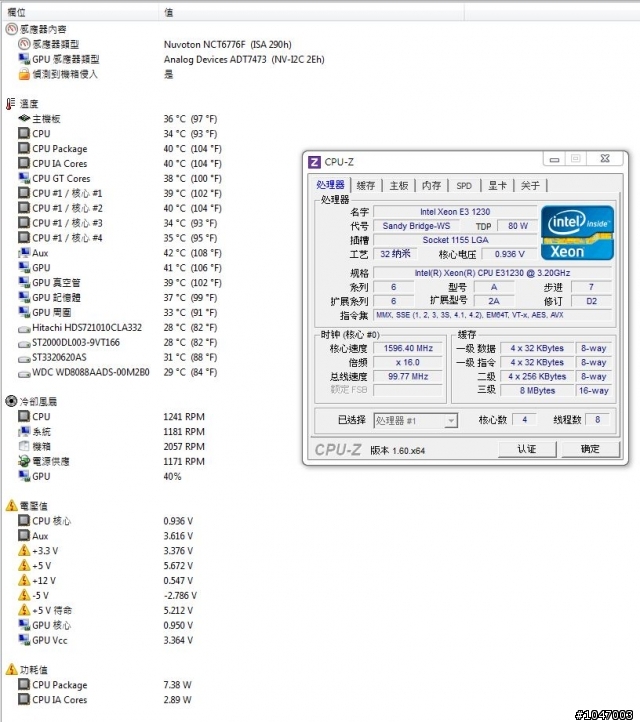The image size is (640, 723).
Task: Switch to the 主板 tab in CPU-Z
Action: 399,185
